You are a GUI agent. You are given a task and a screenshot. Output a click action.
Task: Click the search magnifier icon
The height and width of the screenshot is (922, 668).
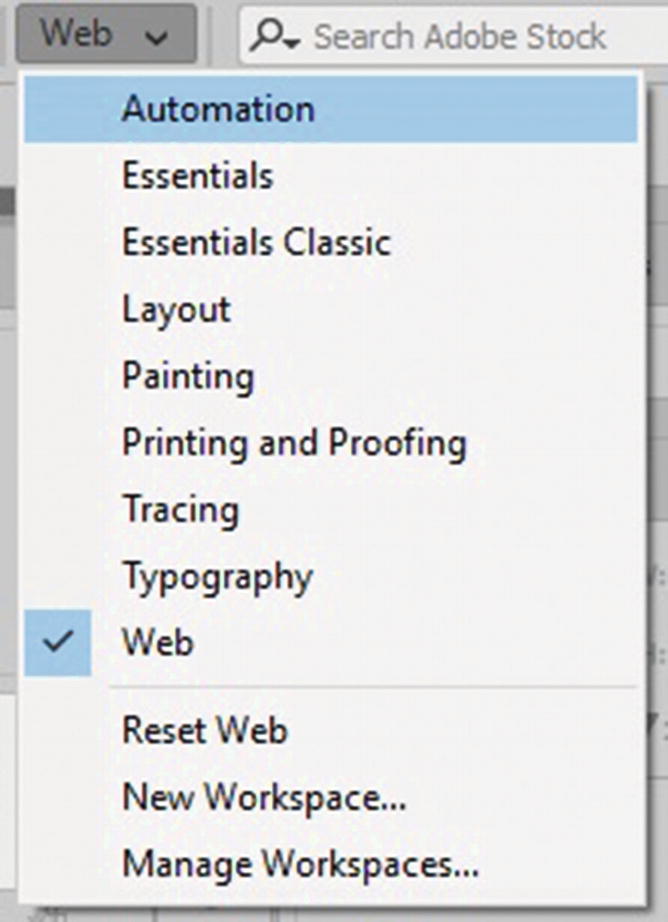pyautogui.click(x=267, y=35)
